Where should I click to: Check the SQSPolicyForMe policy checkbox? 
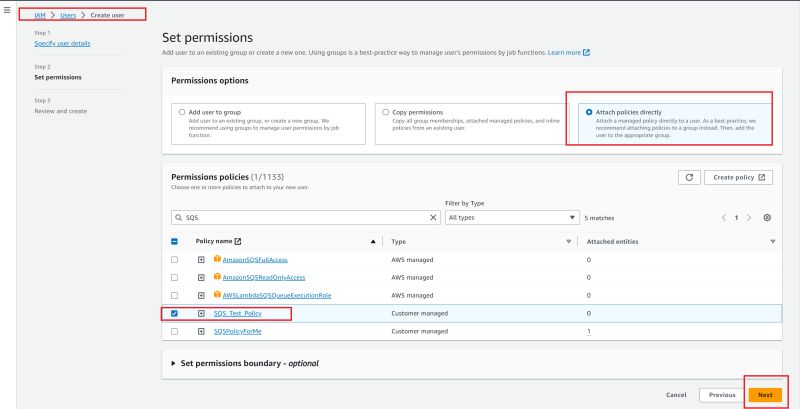tap(174, 331)
